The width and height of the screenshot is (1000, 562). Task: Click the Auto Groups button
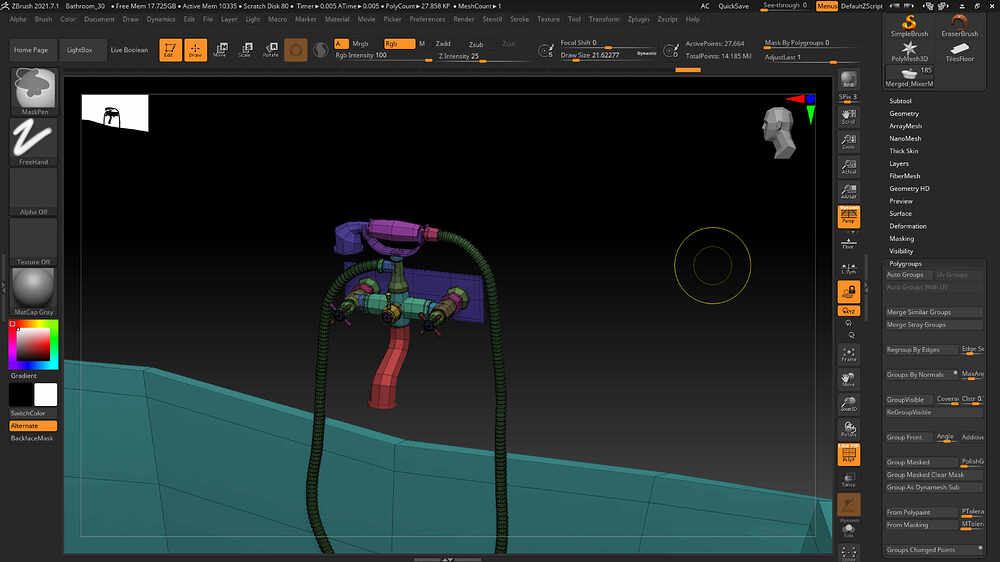pyautogui.click(x=908, y=275)
